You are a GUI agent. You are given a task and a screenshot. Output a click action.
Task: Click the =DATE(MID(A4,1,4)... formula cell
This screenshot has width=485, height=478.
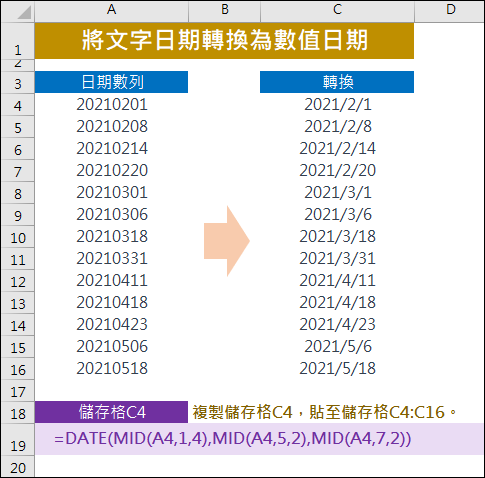coord(259,439)
